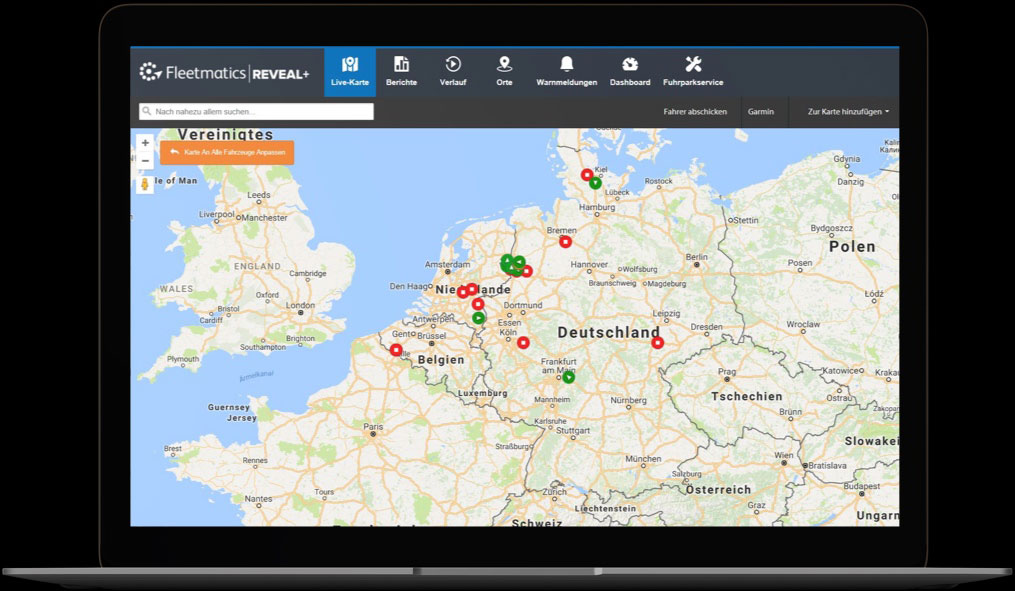Viewport: 1015px width, 591px height.
Task: Expand 'Zur Karte hinzufügen' dropdown
Action: tap(848, 111)
